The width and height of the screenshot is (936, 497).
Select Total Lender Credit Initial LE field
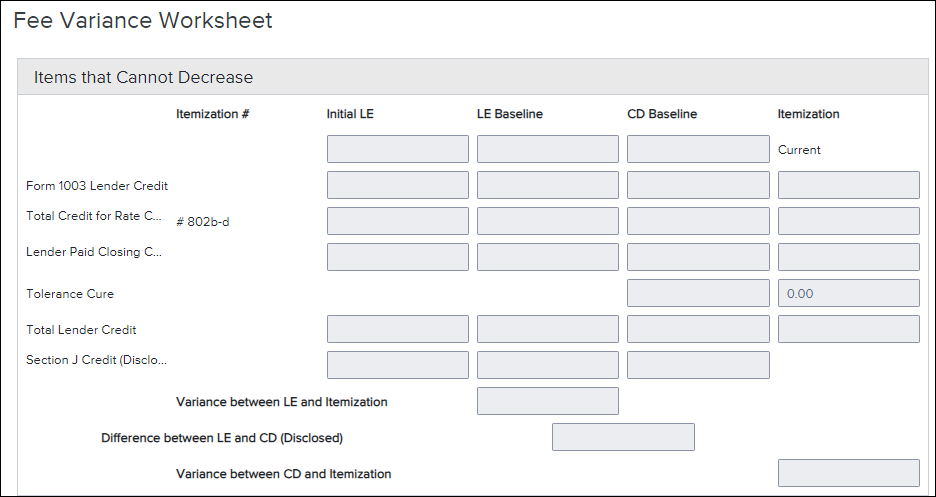(398, 329)
